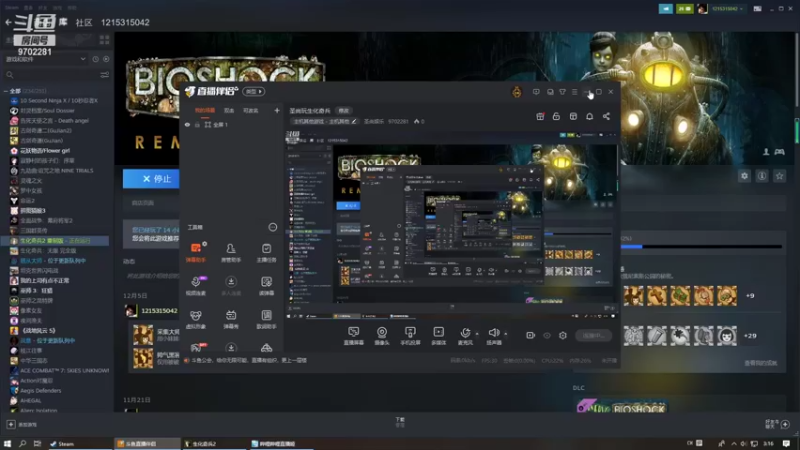The image size is (800, 450).
Task: Switch to the third scene tab
Action: tap(251, 110)
